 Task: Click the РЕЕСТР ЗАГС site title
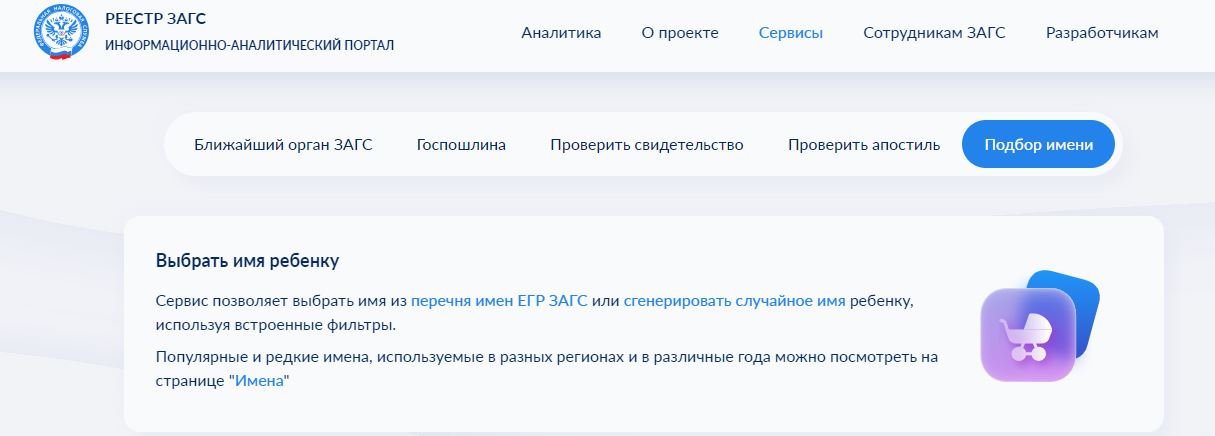[155, 19]
